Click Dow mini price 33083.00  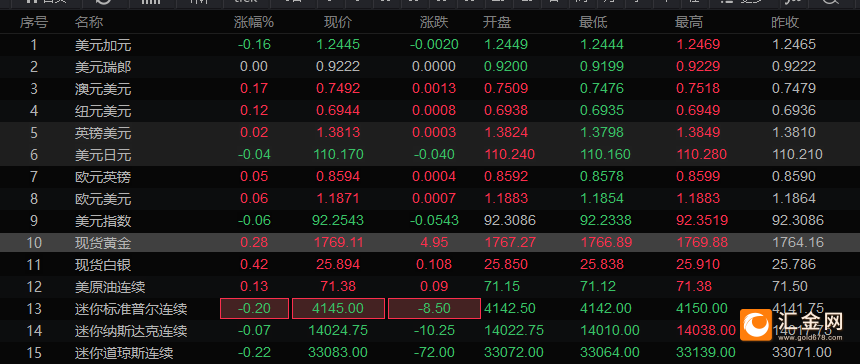[338, 352]
